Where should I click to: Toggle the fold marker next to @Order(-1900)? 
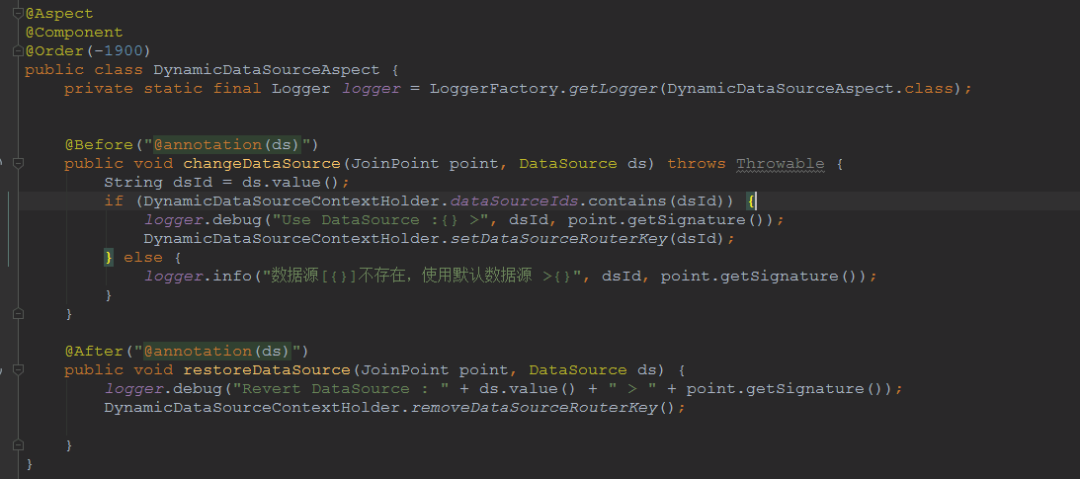point(17,51)
